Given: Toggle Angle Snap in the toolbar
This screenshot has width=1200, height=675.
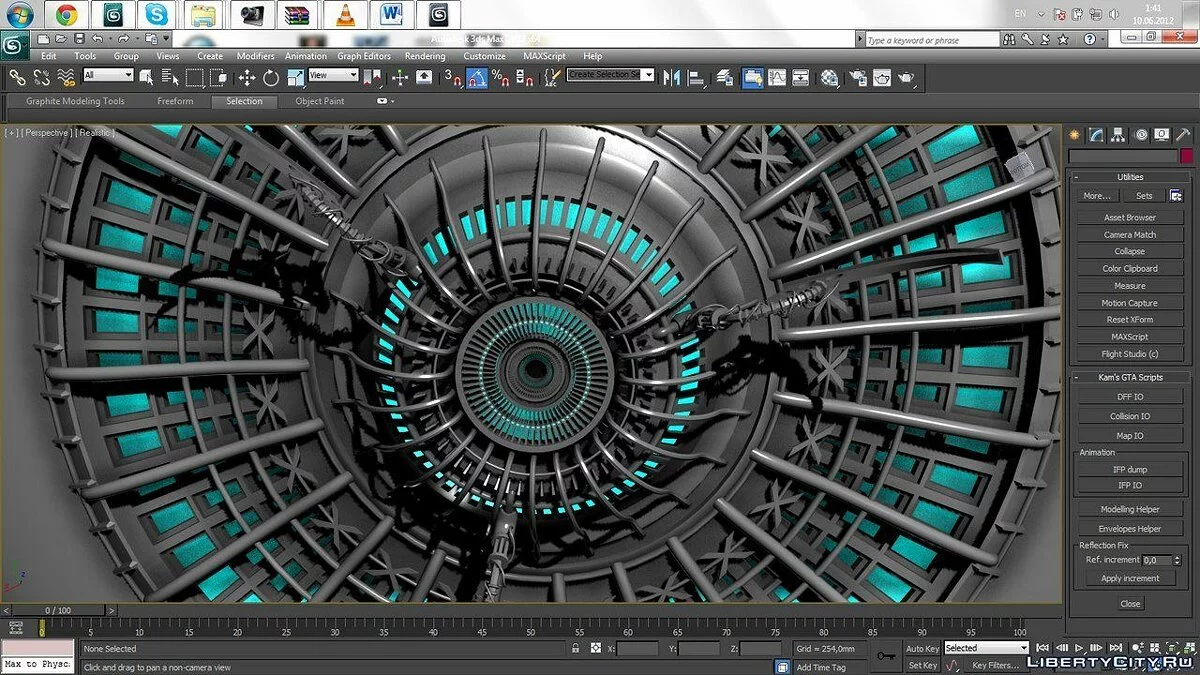Looking at the screenshot, I should [x=477, y=78].
